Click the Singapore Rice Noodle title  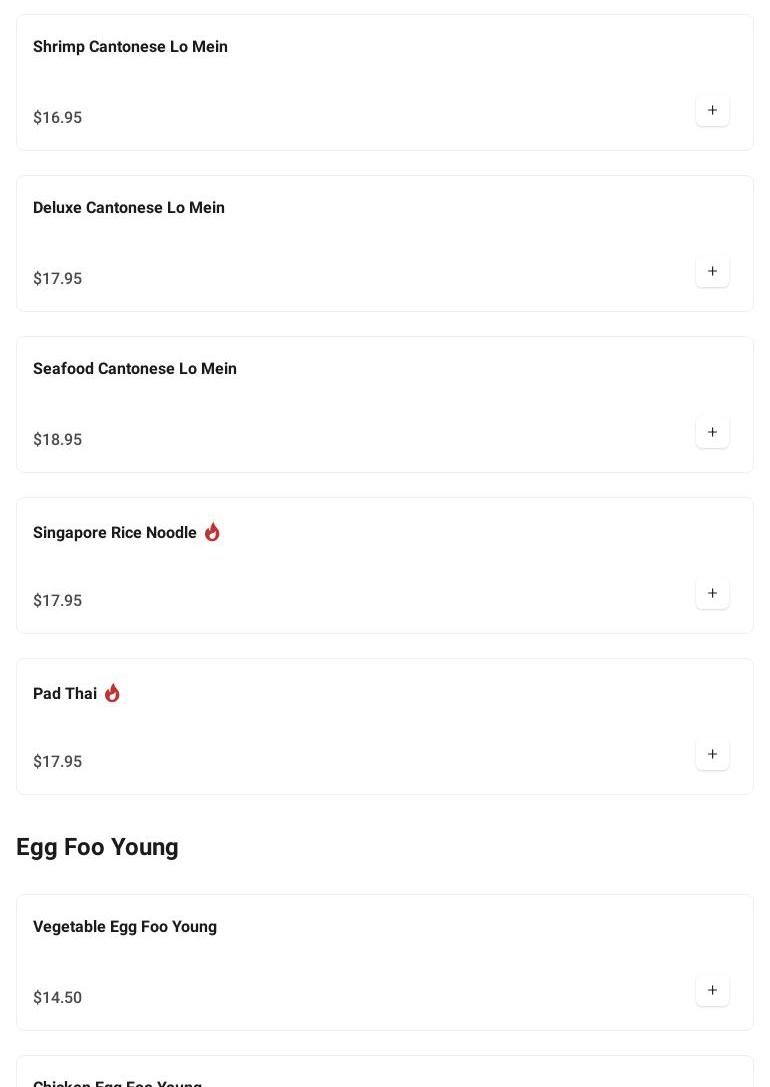point(115,533)
